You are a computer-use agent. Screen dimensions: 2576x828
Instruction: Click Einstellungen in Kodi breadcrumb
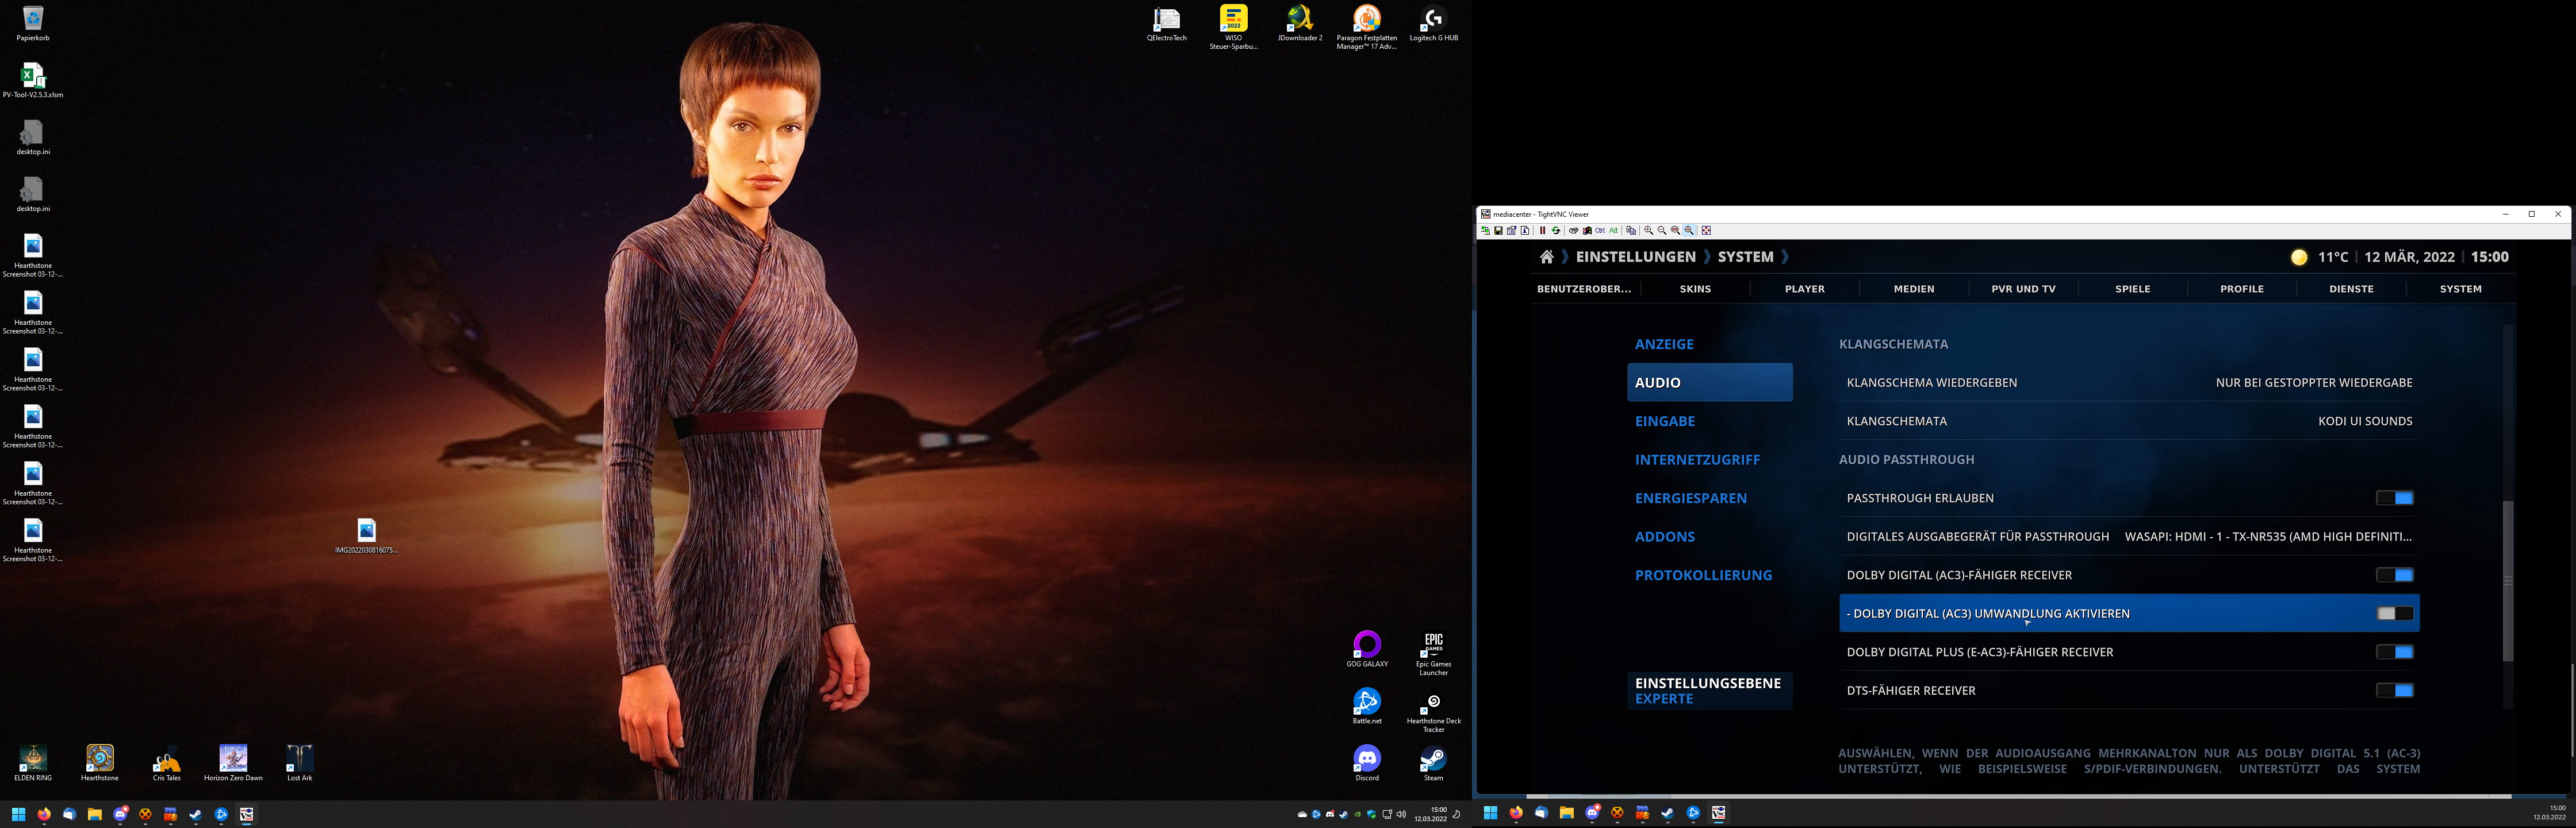[1635, 257]
